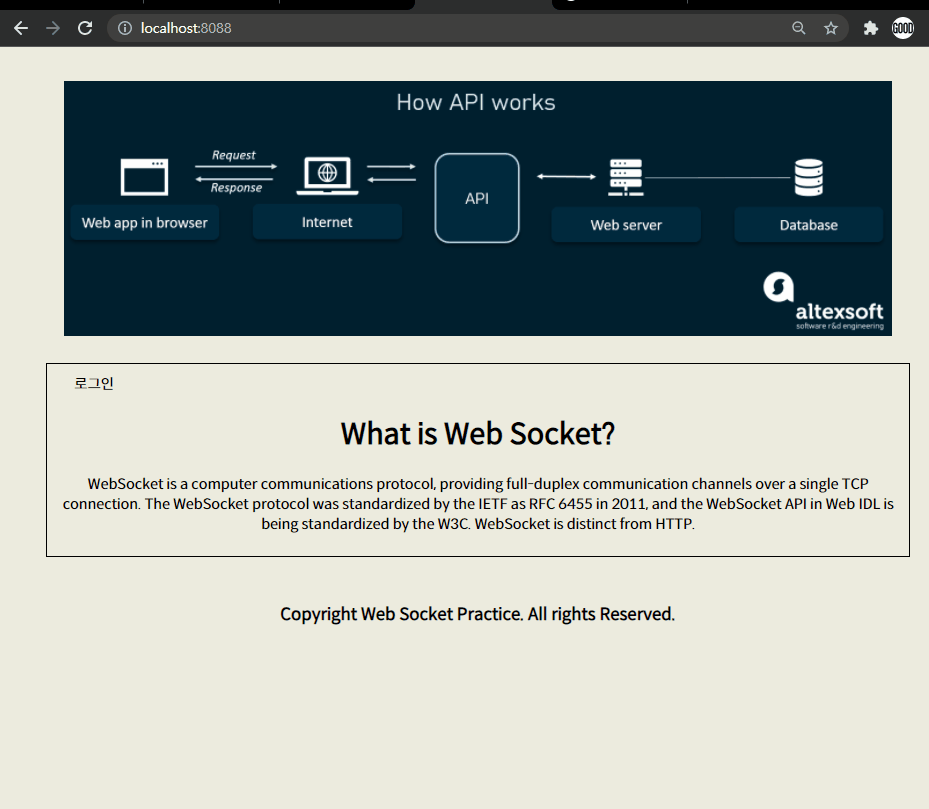
Task: Open the zoom magnifier icon in address bar
Action: tap(799, 28)
